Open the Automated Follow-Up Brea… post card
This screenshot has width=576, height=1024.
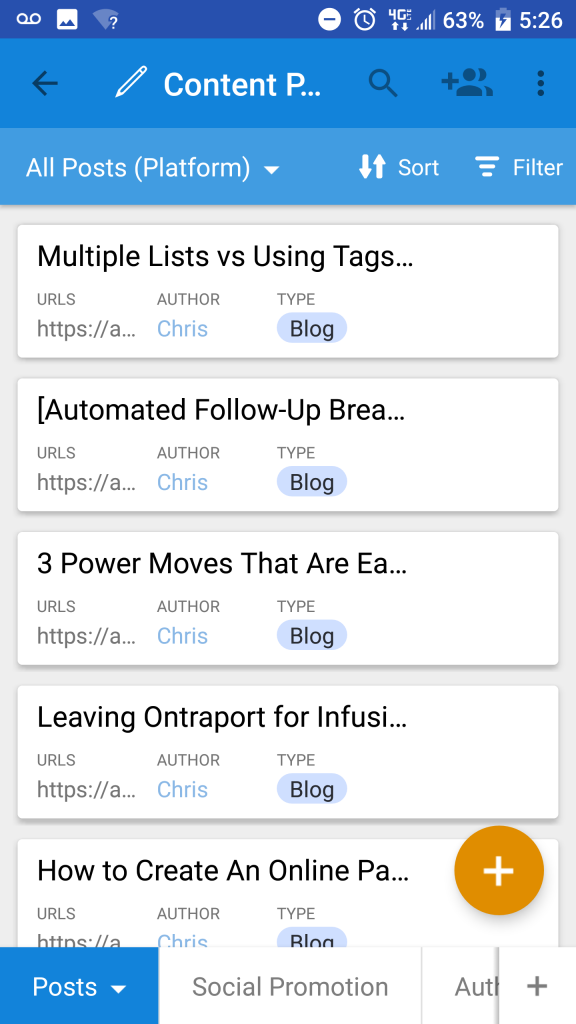[288, 445]
